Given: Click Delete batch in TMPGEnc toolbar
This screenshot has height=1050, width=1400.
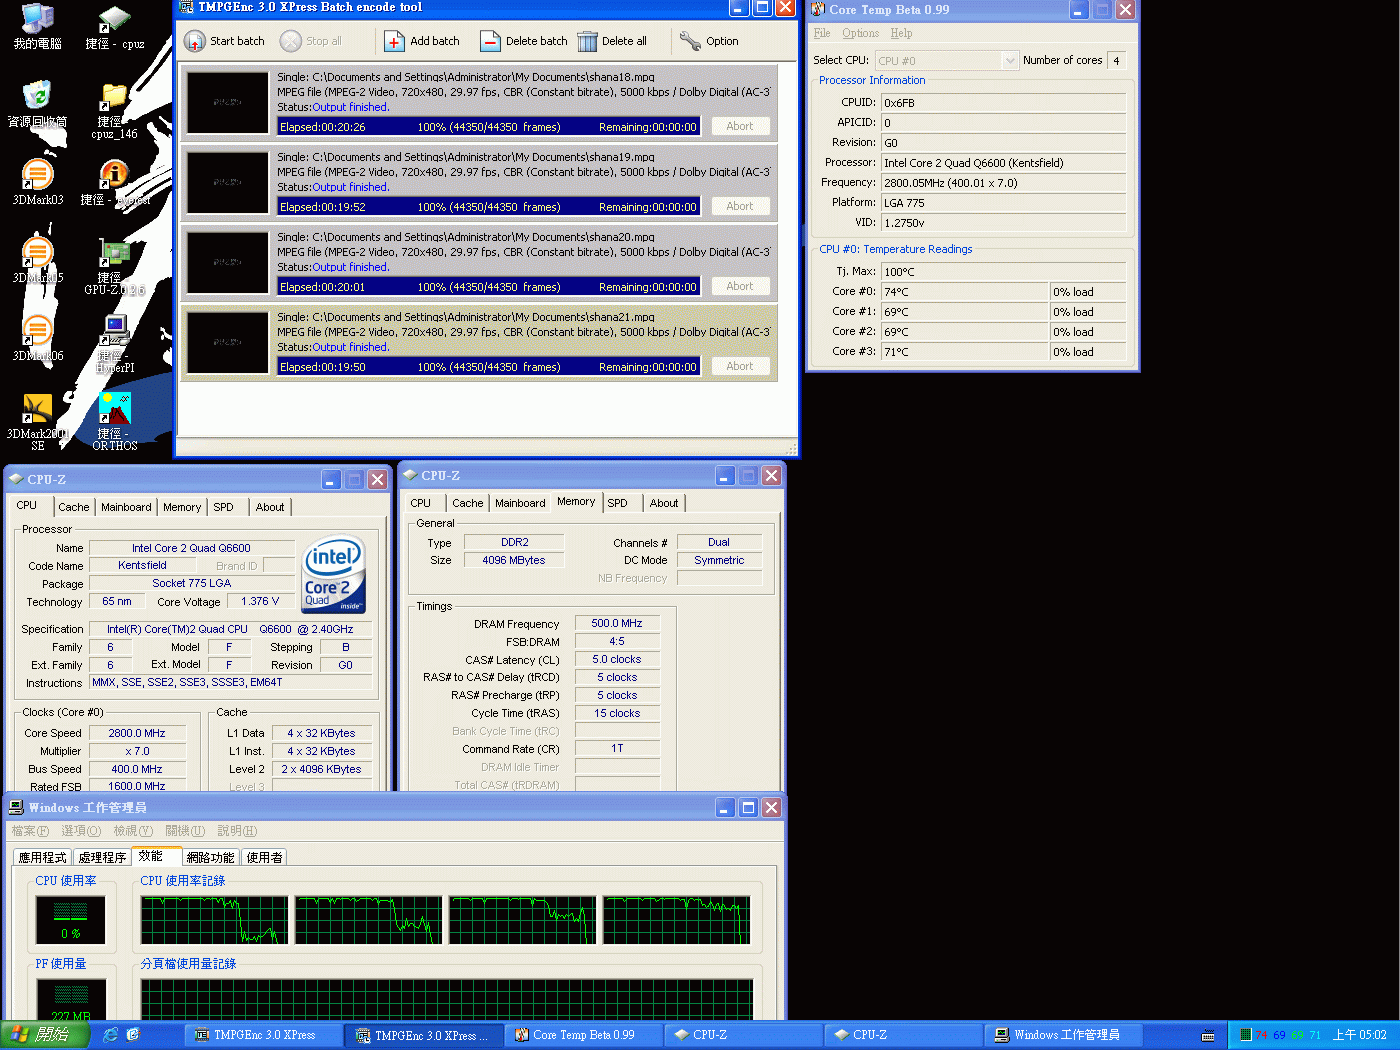Looking at the screenshot, I should [x=523, y=41].
